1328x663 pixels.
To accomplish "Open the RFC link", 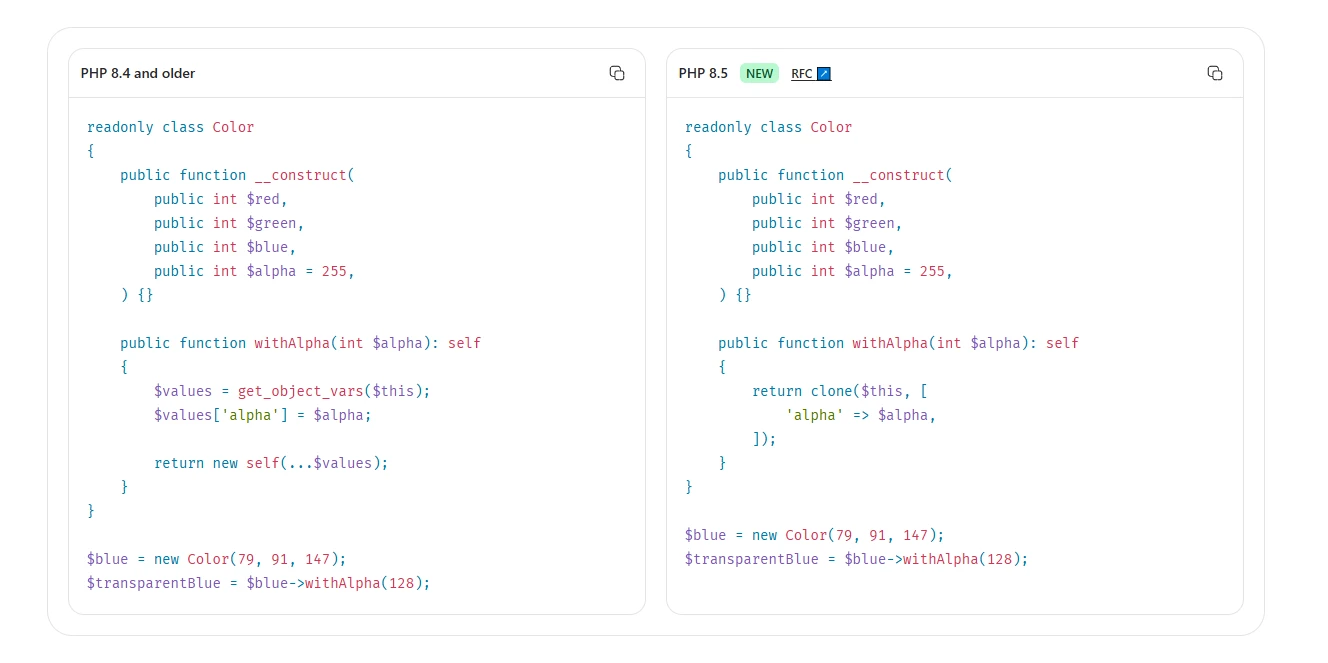I will [x=802, y=74].
